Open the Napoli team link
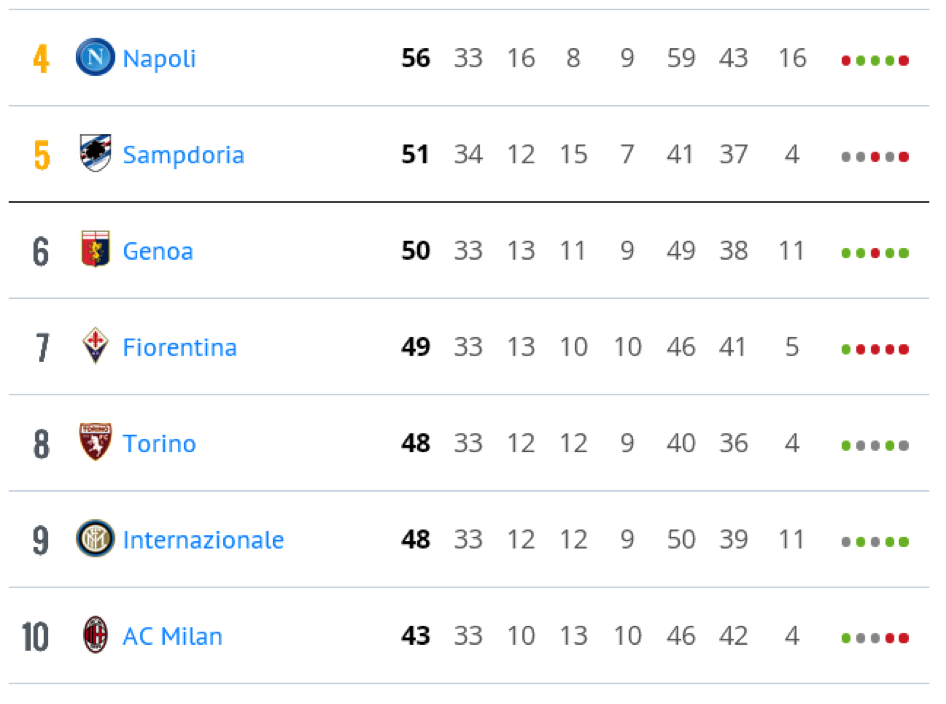Screen dimensions: 946x704 coord(159,59)
